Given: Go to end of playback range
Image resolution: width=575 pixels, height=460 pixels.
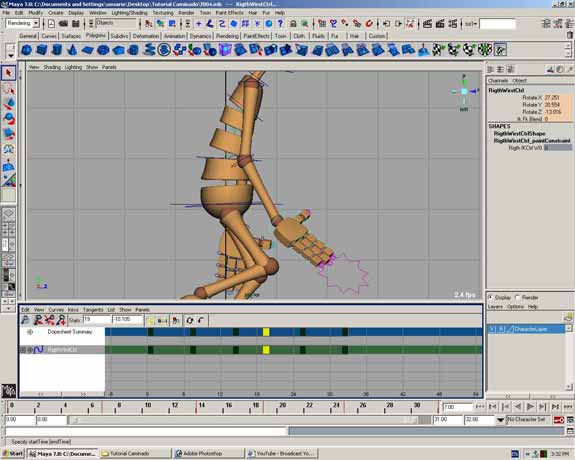Looking at the screenshot, I should 568,406.
